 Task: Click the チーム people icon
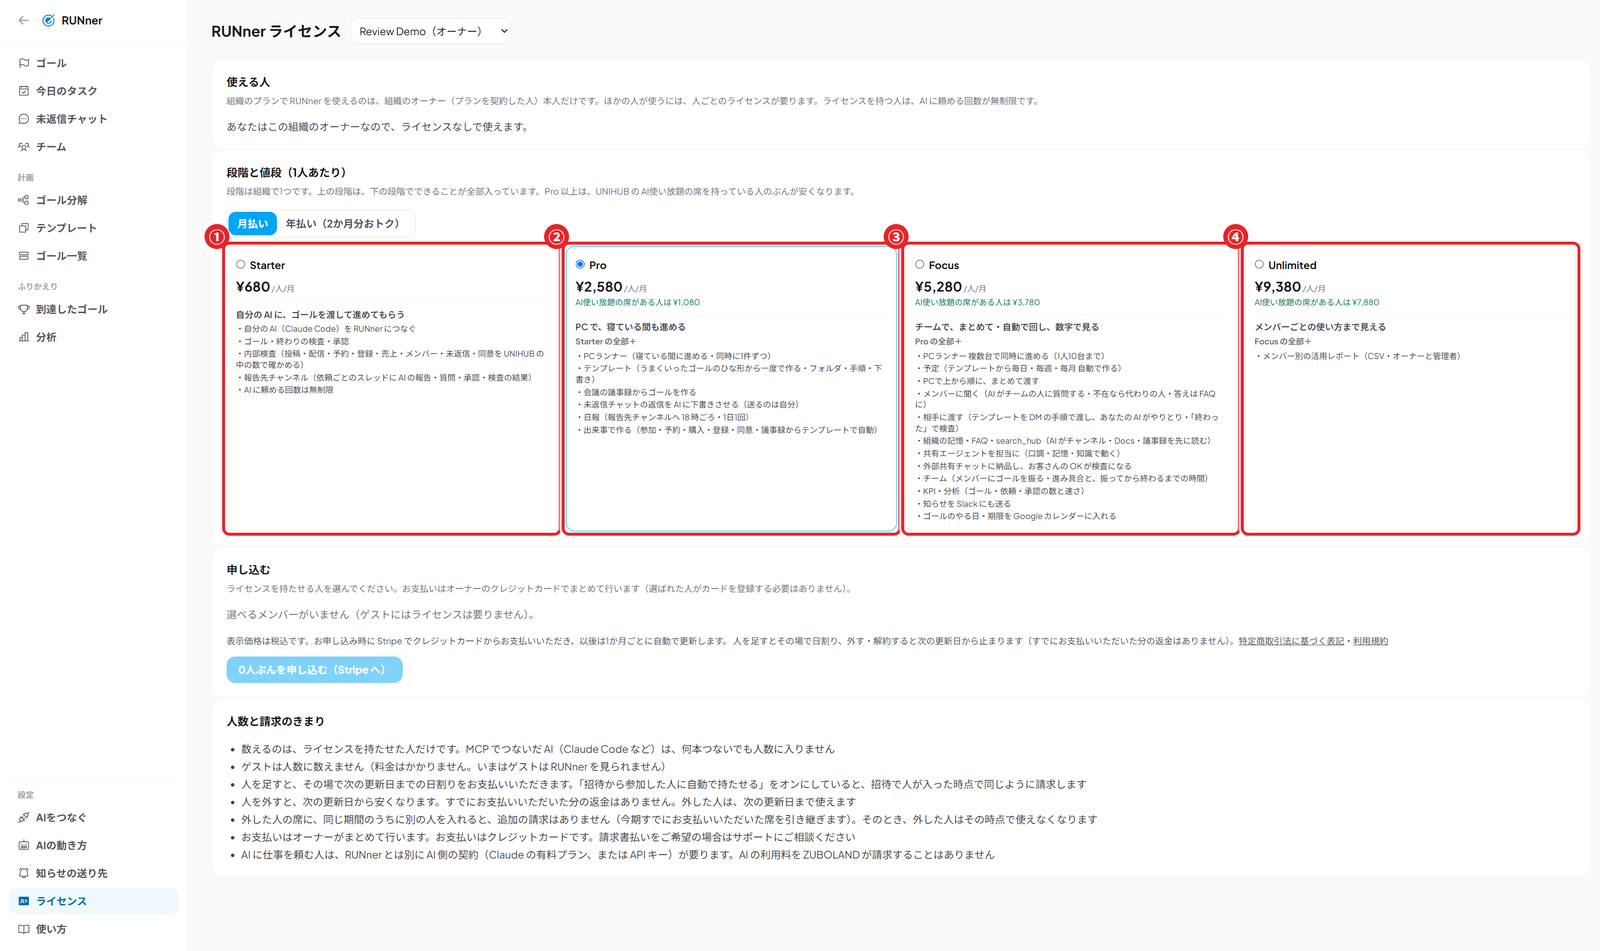pyautogui.click(x=24, y=147)
